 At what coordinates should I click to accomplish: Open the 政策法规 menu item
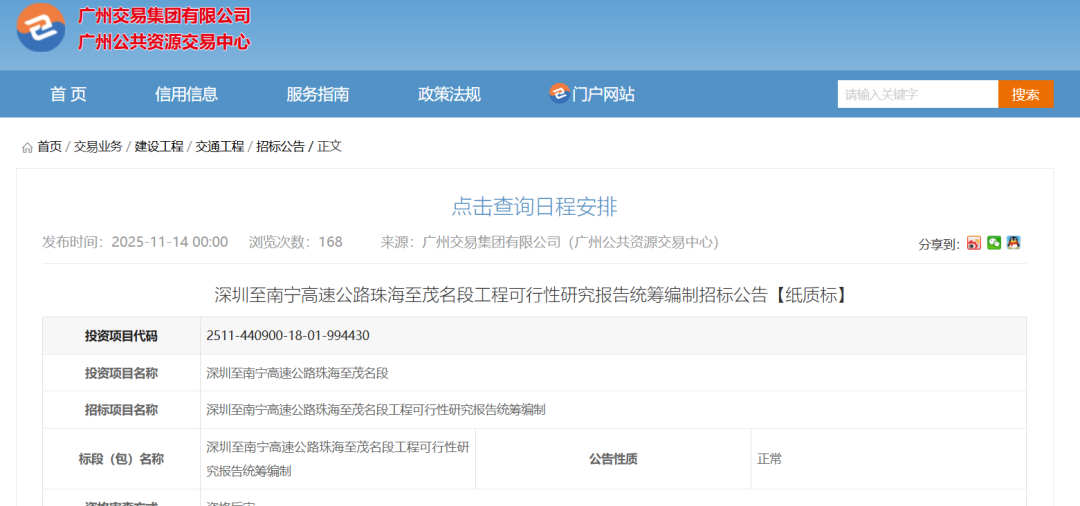click(x=449, y=94)
